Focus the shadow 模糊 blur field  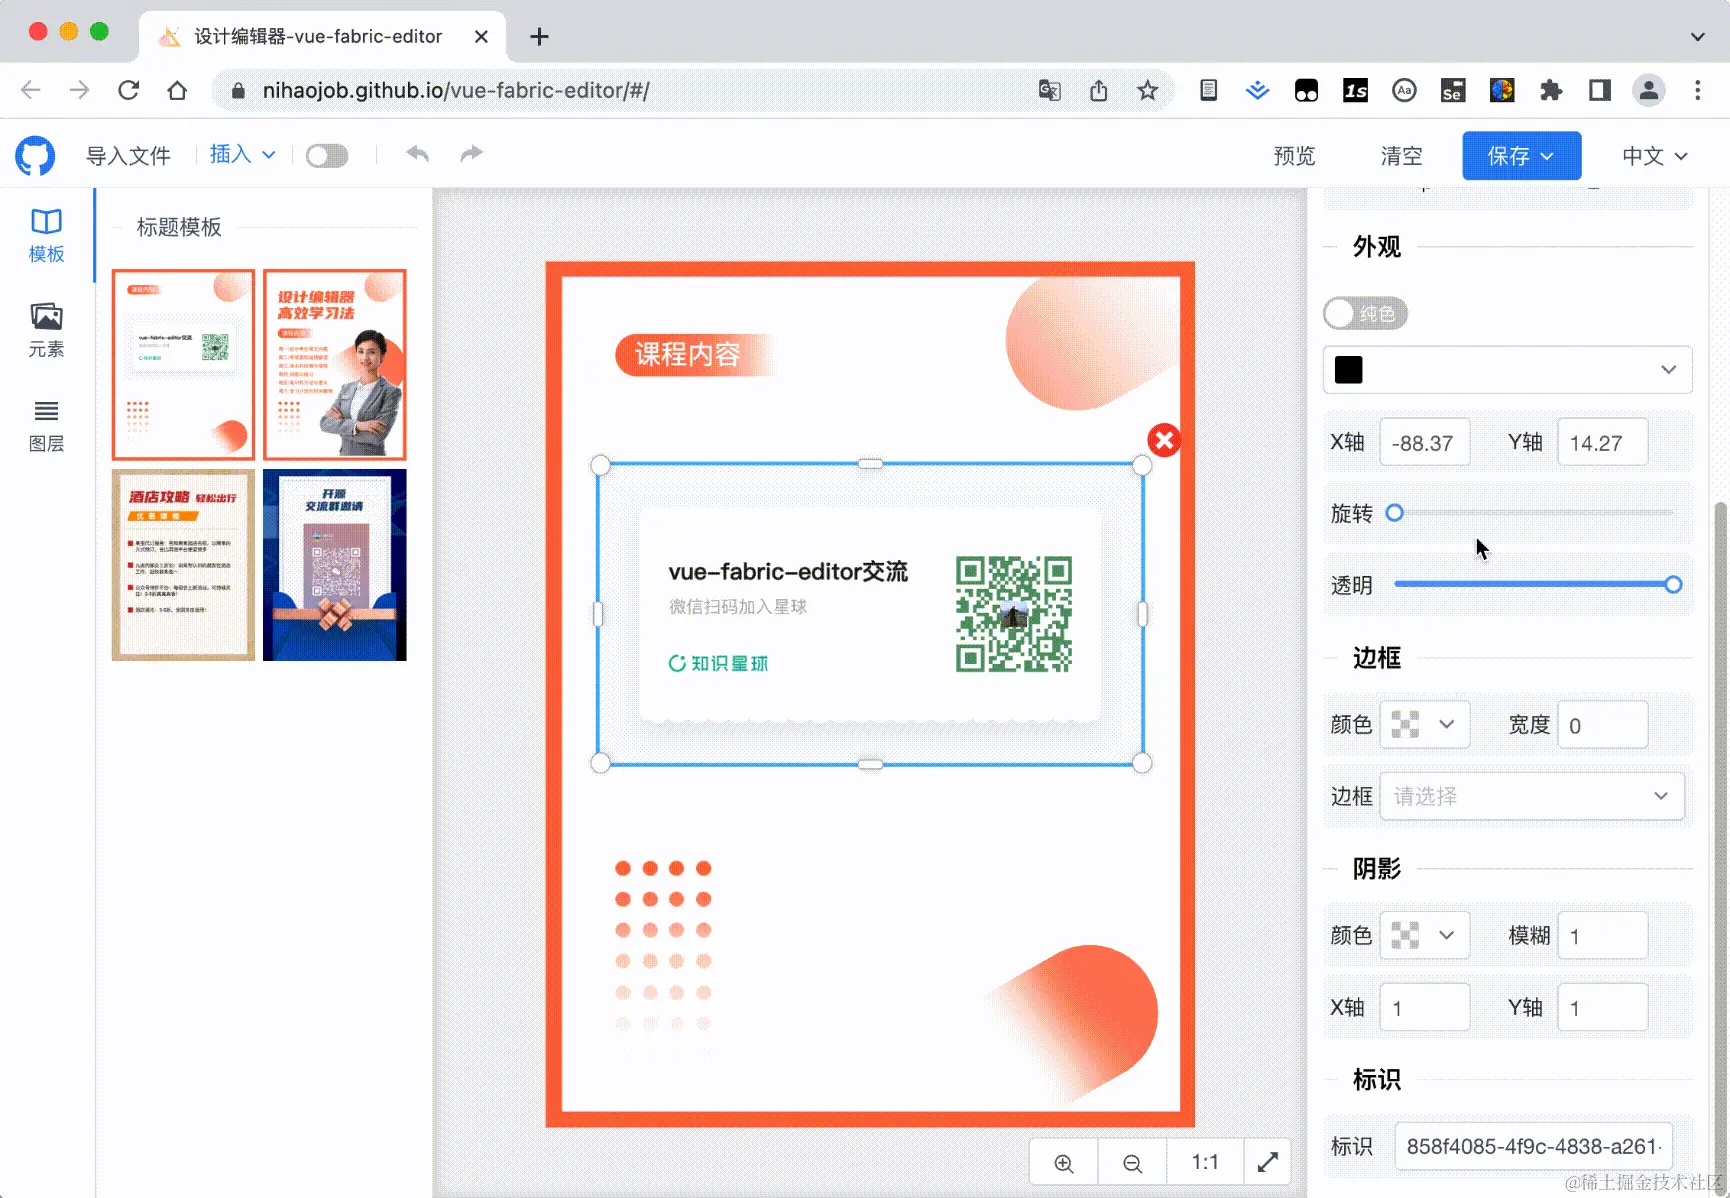click(1602, 936)
